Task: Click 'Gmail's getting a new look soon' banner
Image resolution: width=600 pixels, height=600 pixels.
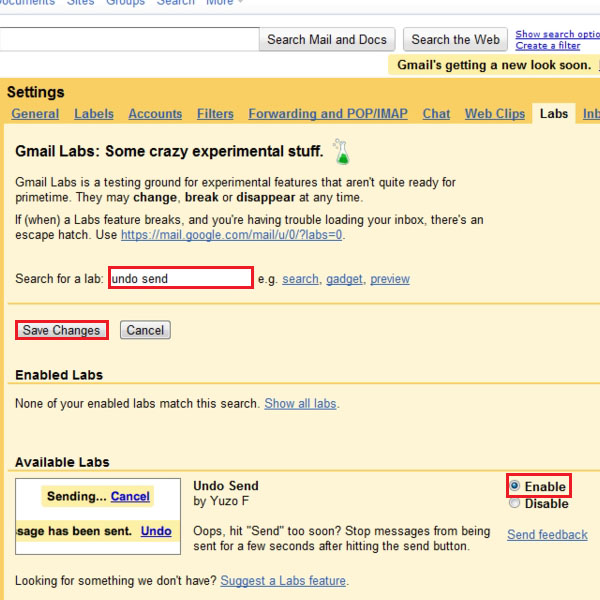Action: pyautogui.click(x=494, y=65)
